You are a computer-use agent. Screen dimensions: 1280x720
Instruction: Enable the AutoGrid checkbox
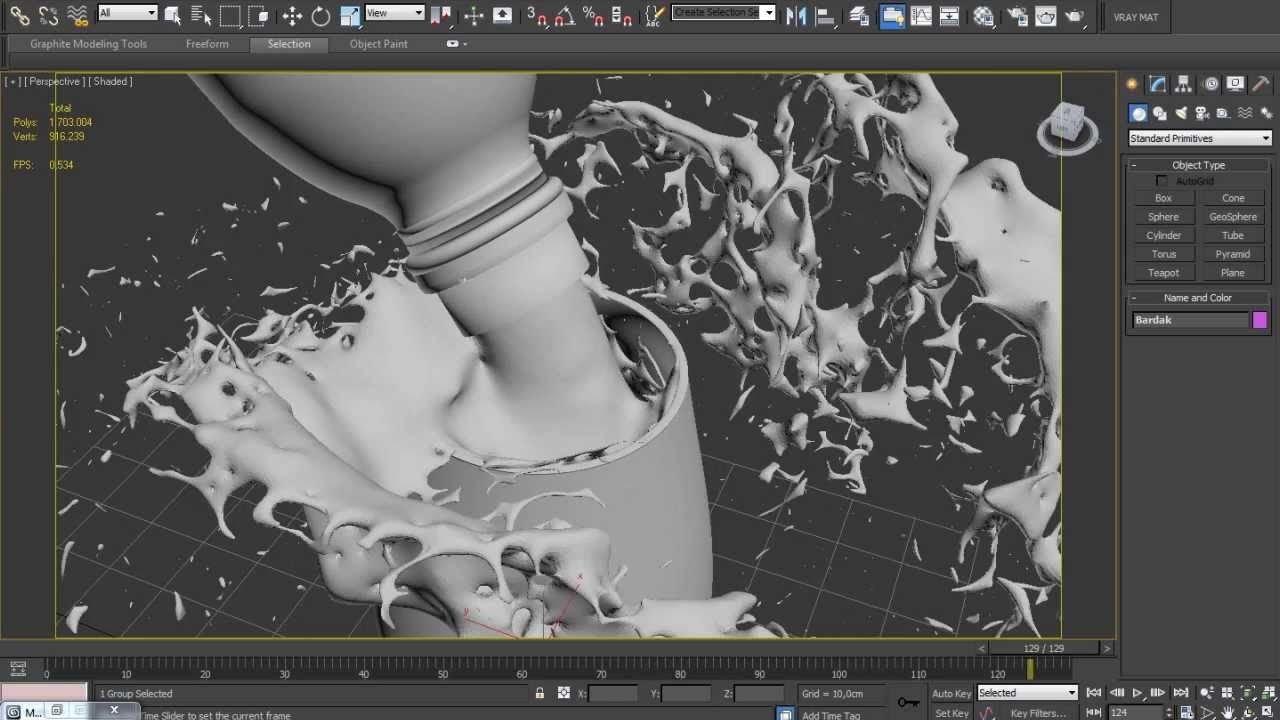[x=1161, y=181]
